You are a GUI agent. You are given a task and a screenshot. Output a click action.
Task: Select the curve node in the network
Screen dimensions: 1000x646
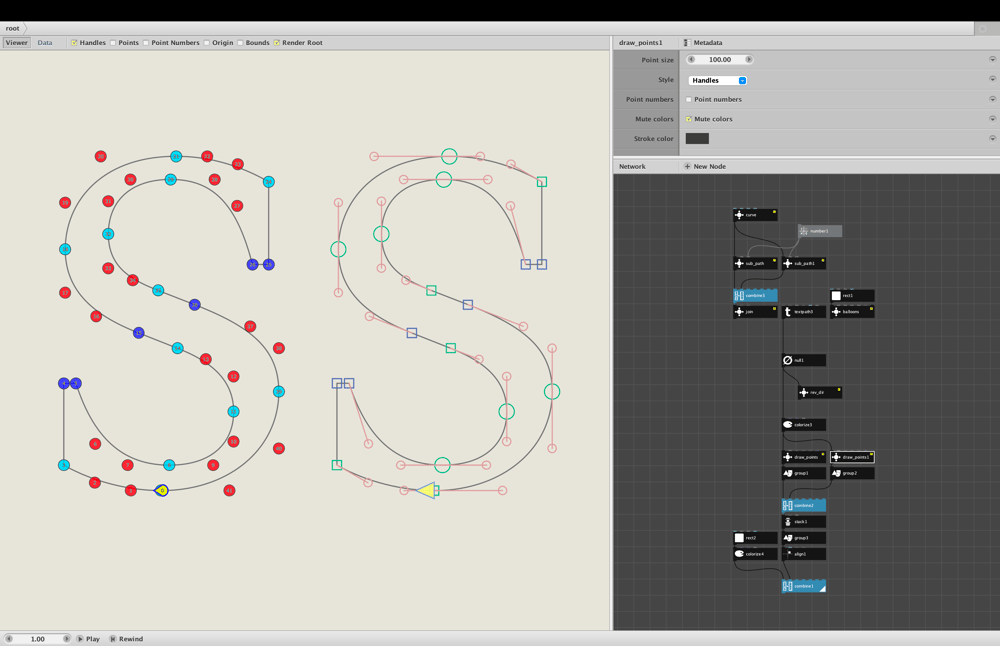coord(755,215)
